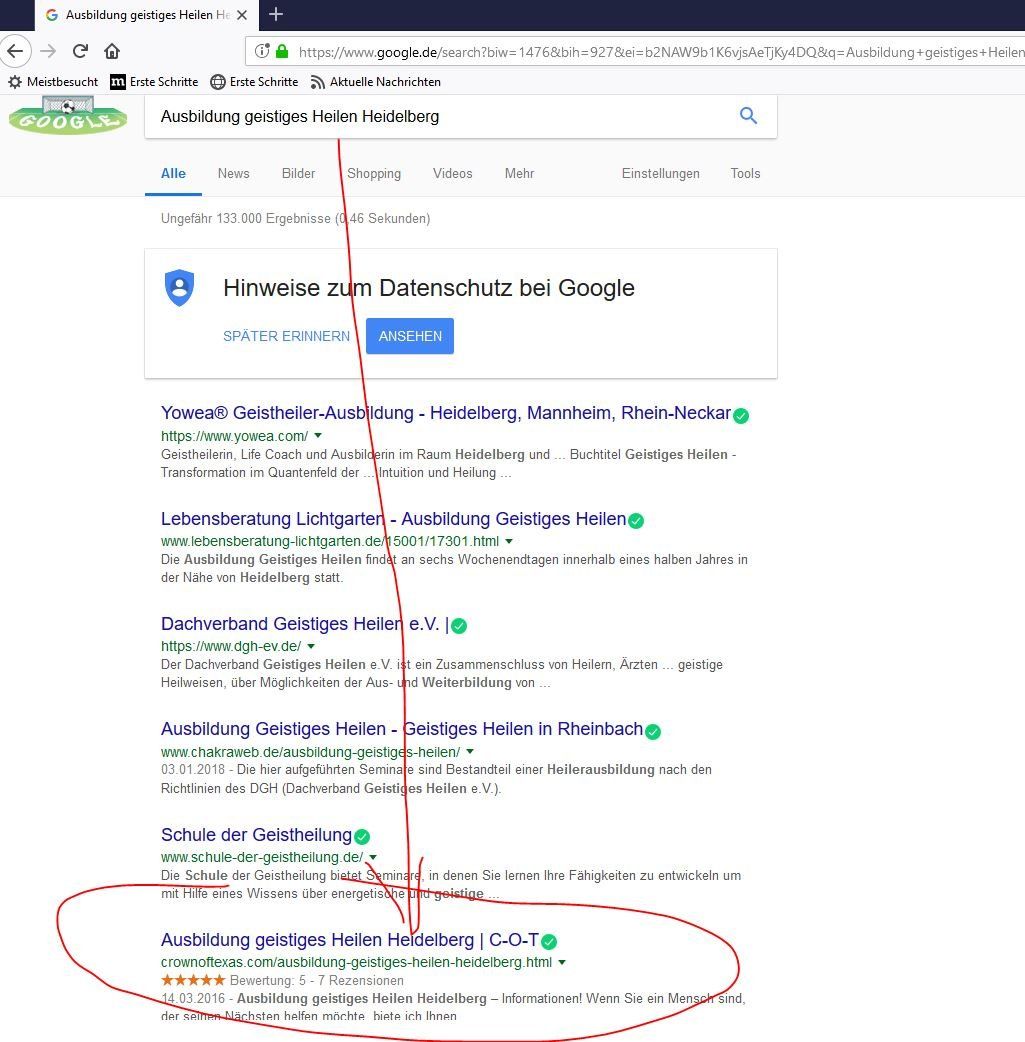The width and height of the screenshot is (1025, 1042).
Task: Reload the page with the refresh icon
Action: click(x=80, y=51)
